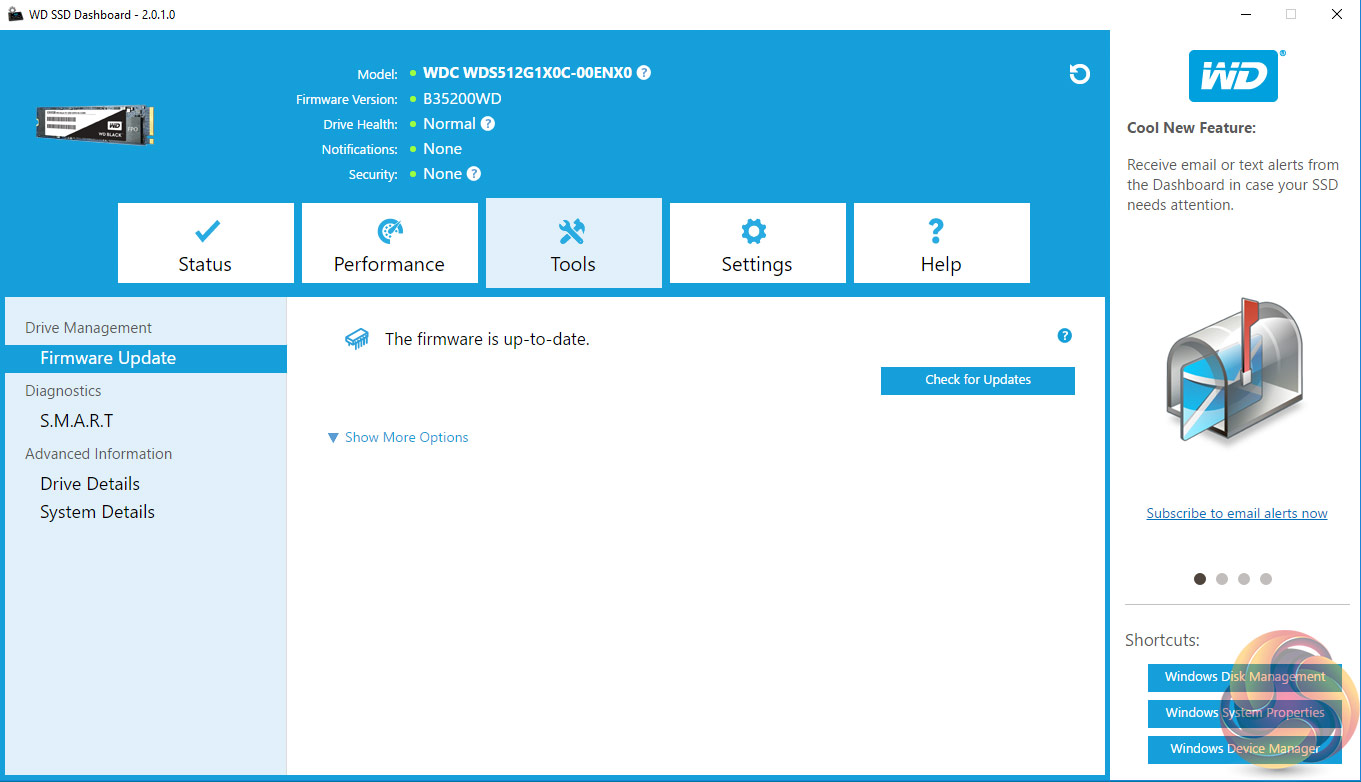Click the help icon in the firmware panel
1361x782 pixels.
(x=1064, y=336)
